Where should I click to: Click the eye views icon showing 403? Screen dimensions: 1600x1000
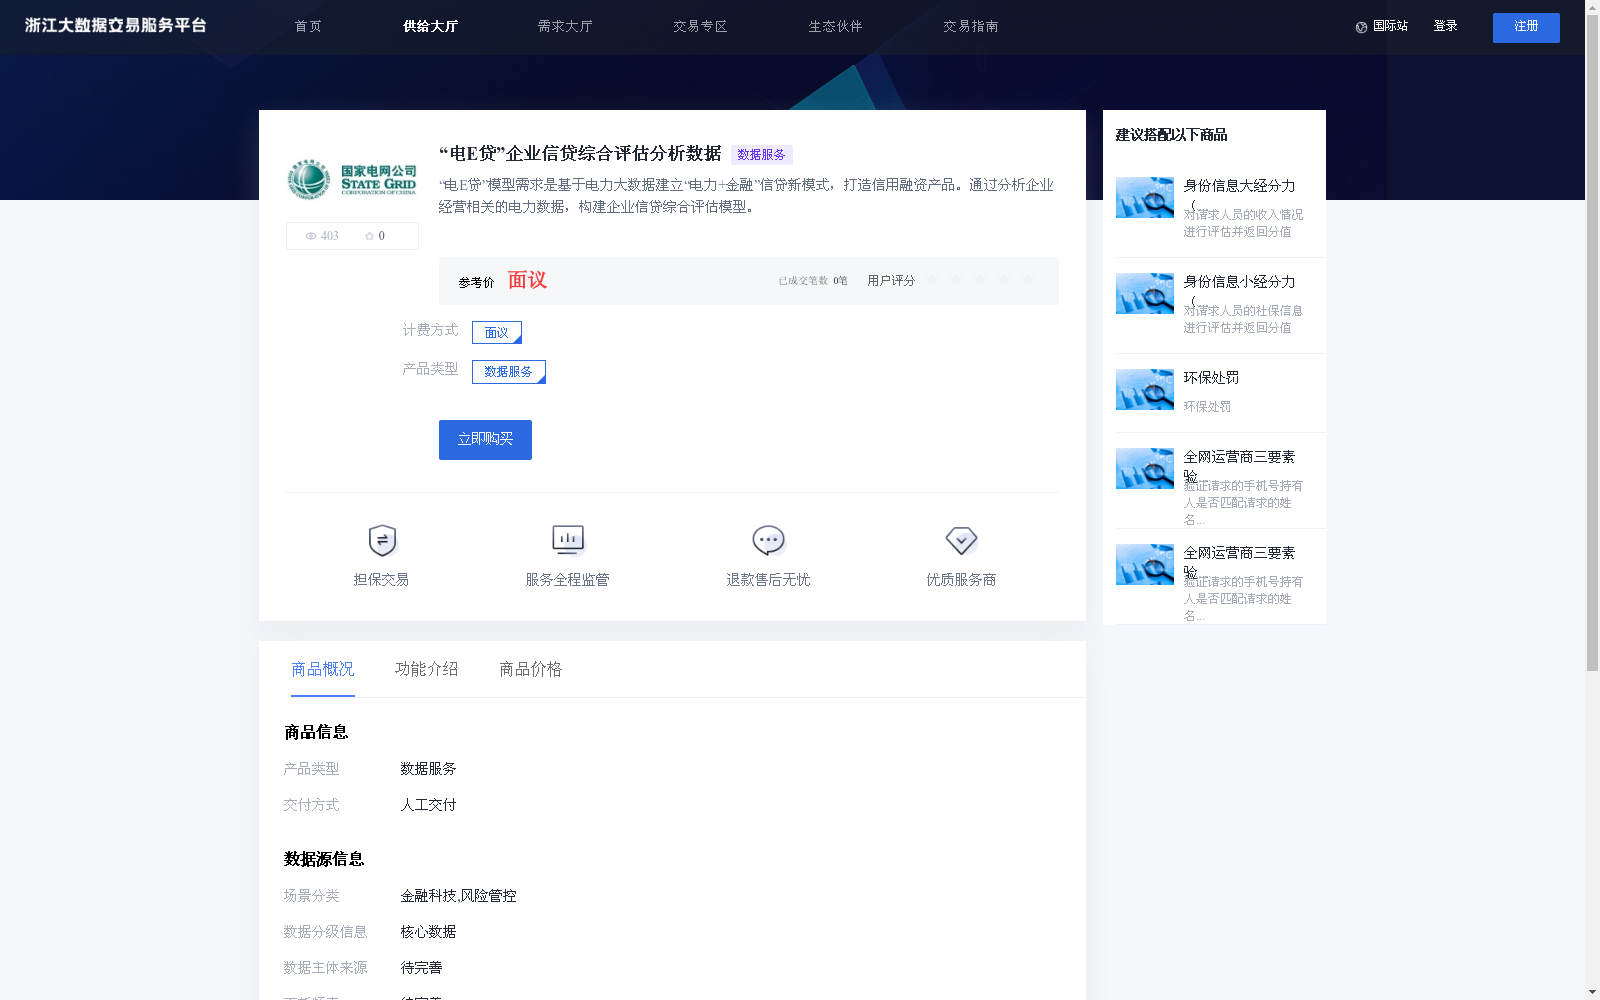pos(311,236)
